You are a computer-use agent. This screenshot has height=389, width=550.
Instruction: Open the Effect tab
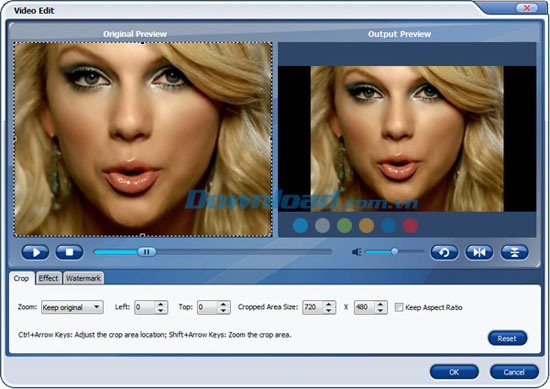pos(48,278)
